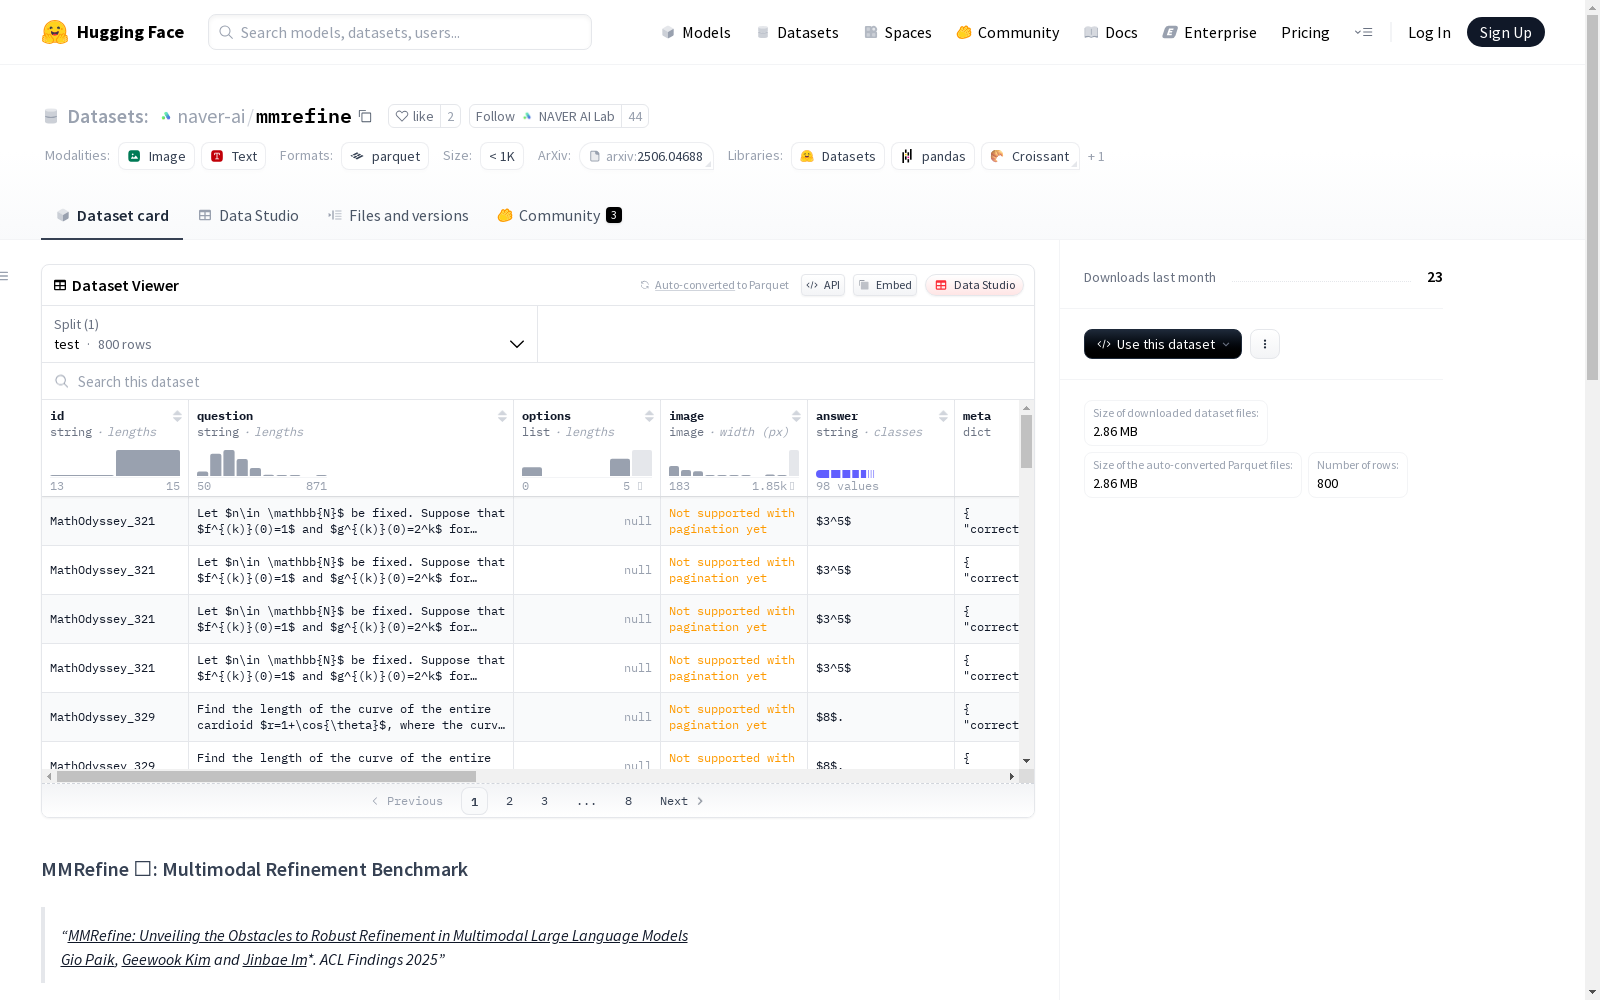Image resolution: width=1600 pixels, height=1000 pixels.
Task: Open the naver-ai organization link
Action: click(211, 116)
